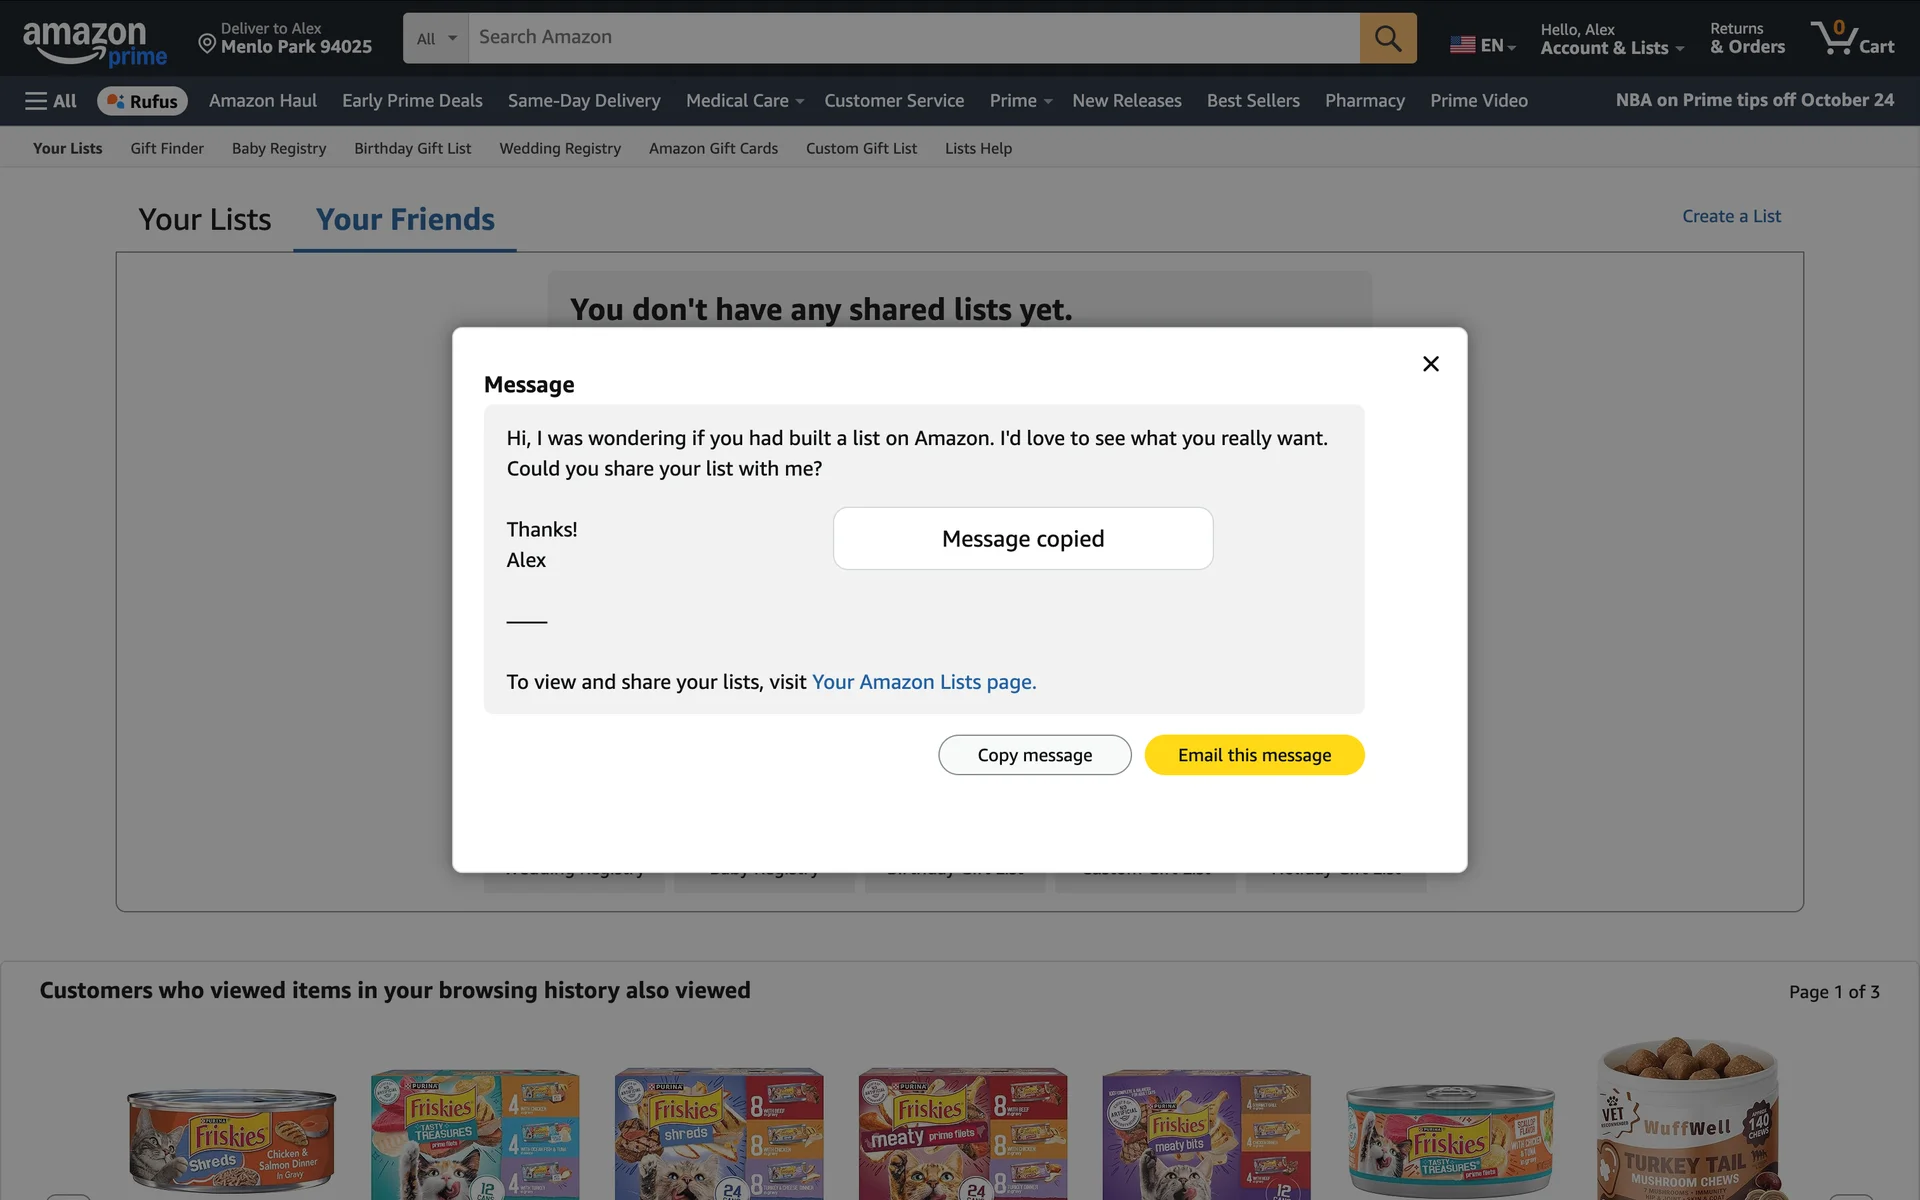Expand the search category All dropdown
Viewport: 1920px width, 1200px height.
coord(436,38)
